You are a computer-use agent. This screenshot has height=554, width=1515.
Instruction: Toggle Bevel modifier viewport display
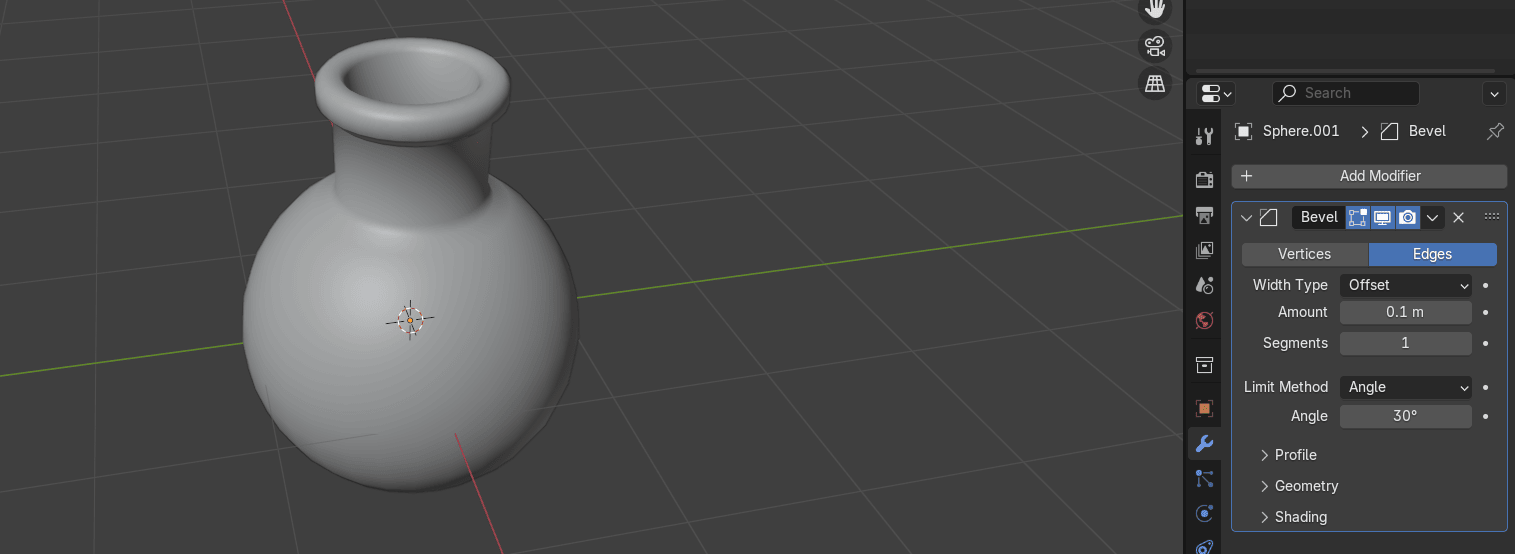1382,217
